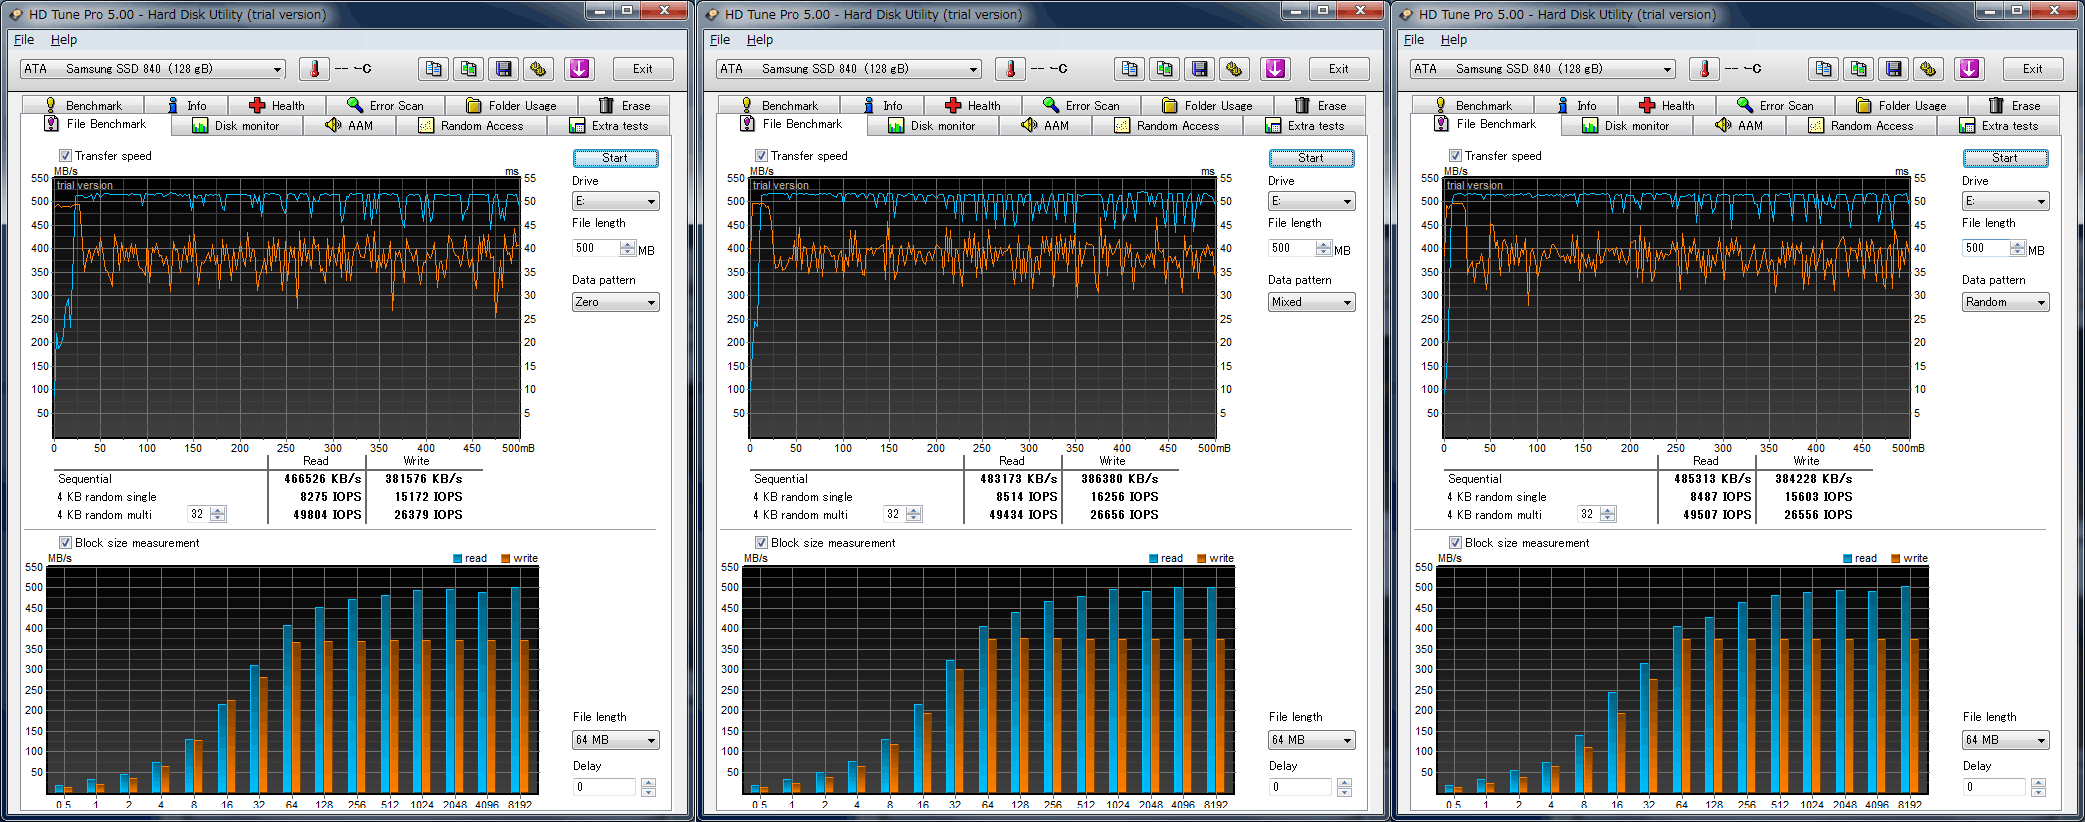Image resolution: width=2085 pixels, height=822 pixels.
Task: Click the floppy disk save icon in right window
Action: [x=1893, y=69]
